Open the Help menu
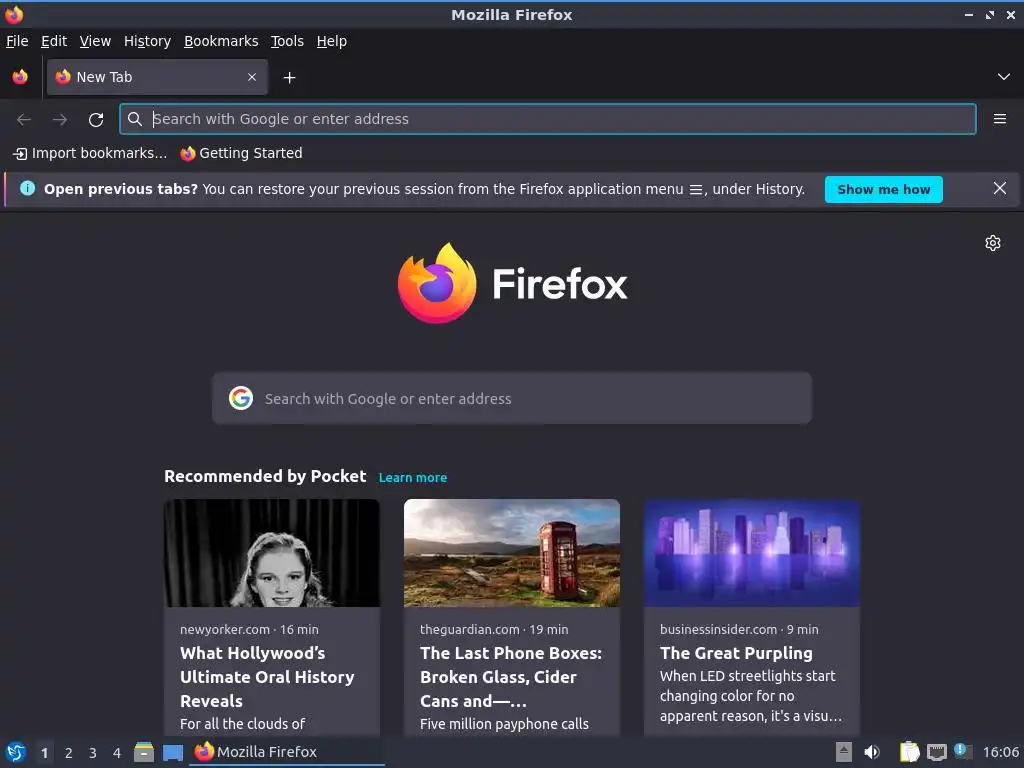 click(x=332, y=41)
